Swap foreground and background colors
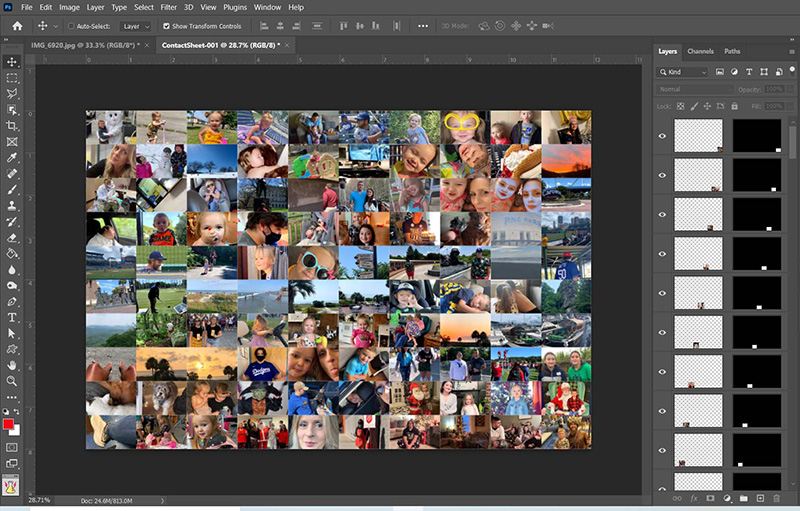The image size is (800, 511). click(17, 411)
